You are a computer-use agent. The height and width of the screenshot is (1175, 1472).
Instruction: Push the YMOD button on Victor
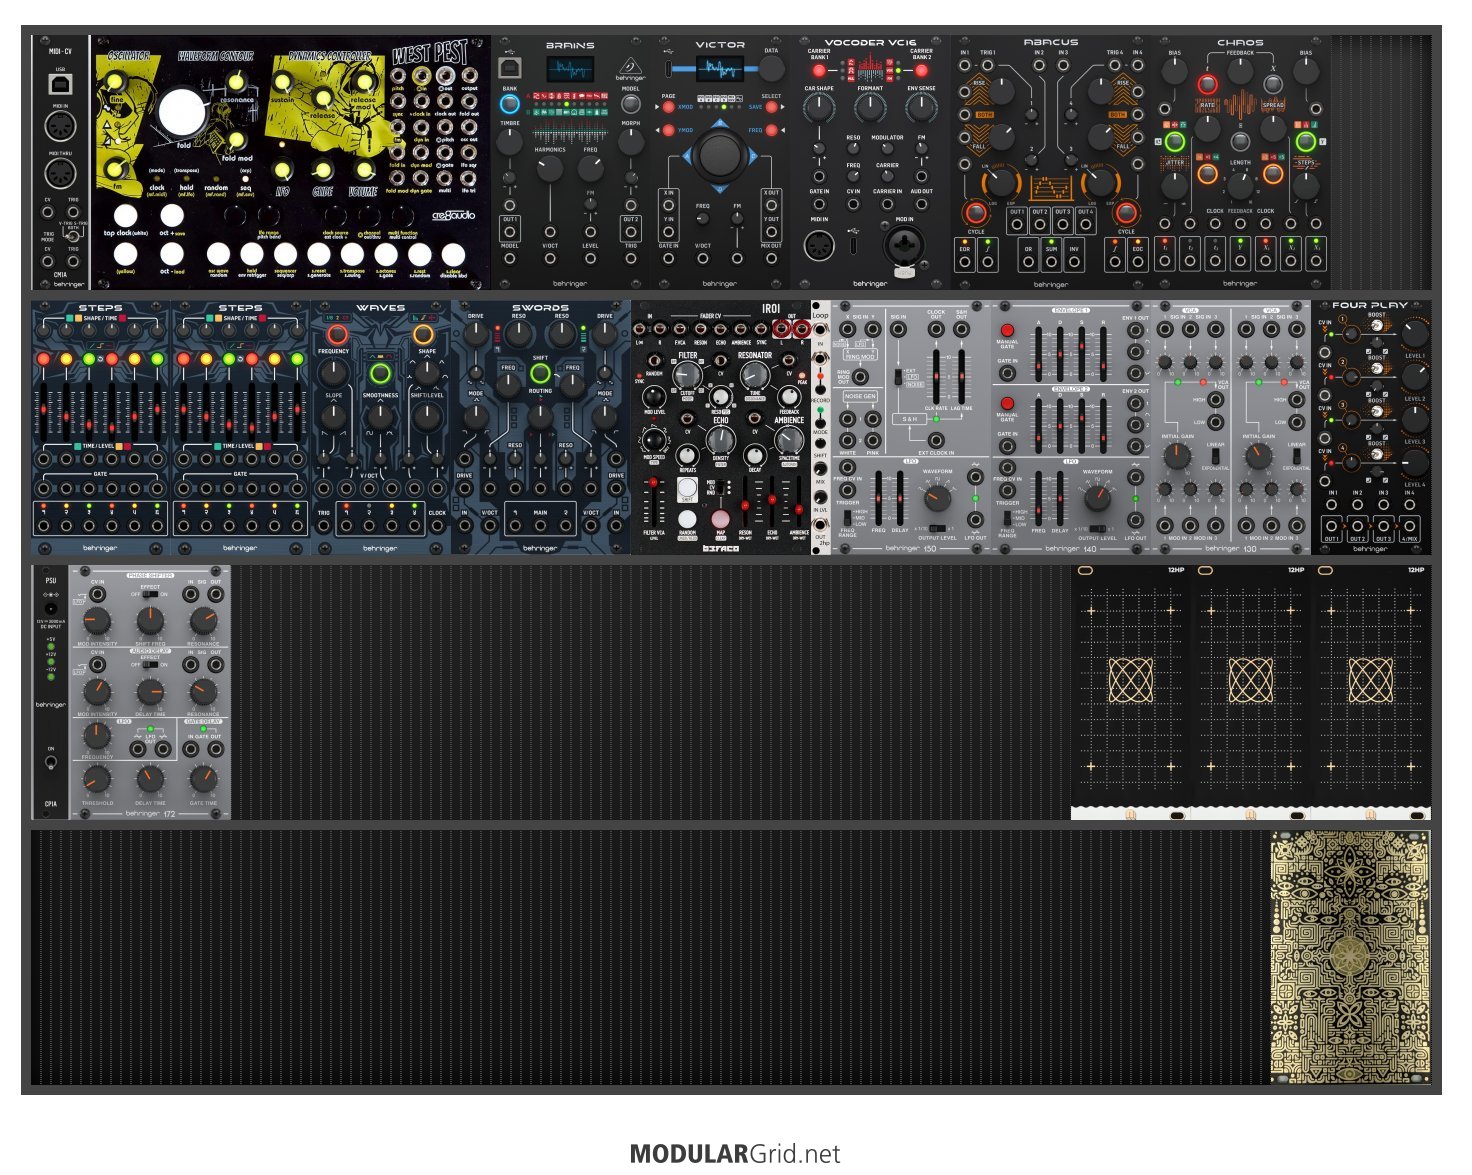pyautogui.click(x=669, y=131)
